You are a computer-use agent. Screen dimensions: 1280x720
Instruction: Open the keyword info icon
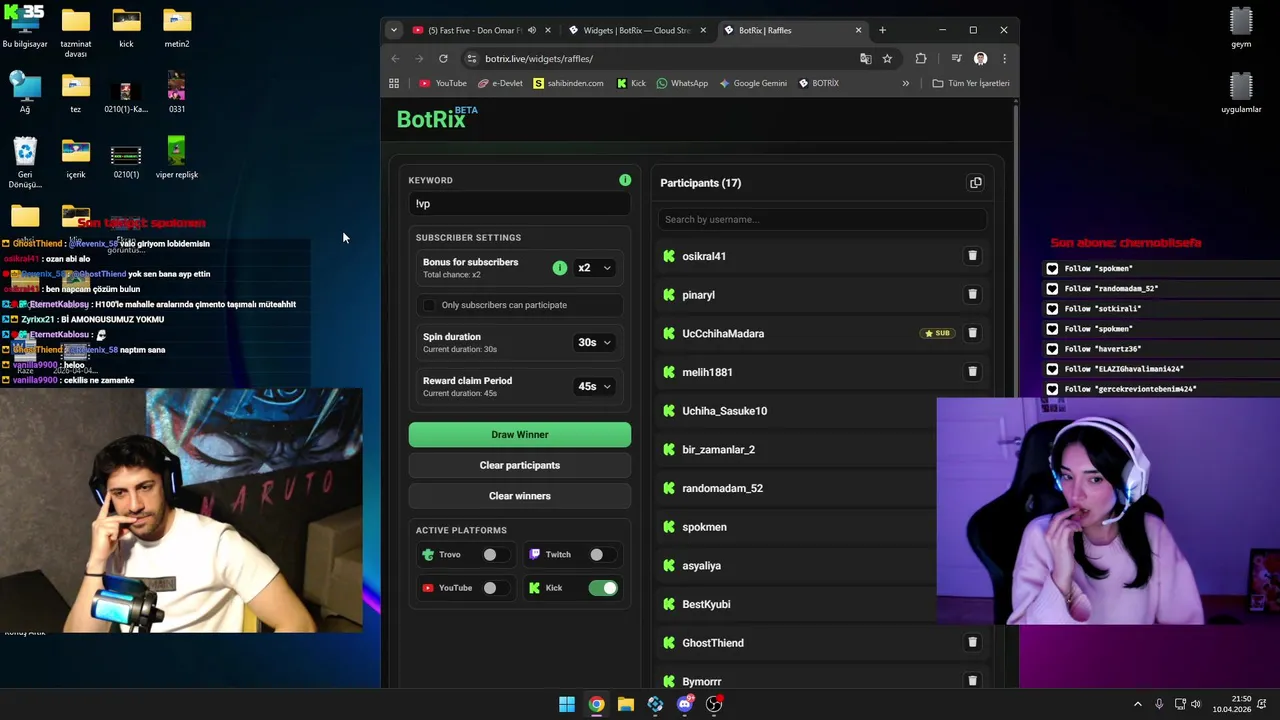[625, 180]
